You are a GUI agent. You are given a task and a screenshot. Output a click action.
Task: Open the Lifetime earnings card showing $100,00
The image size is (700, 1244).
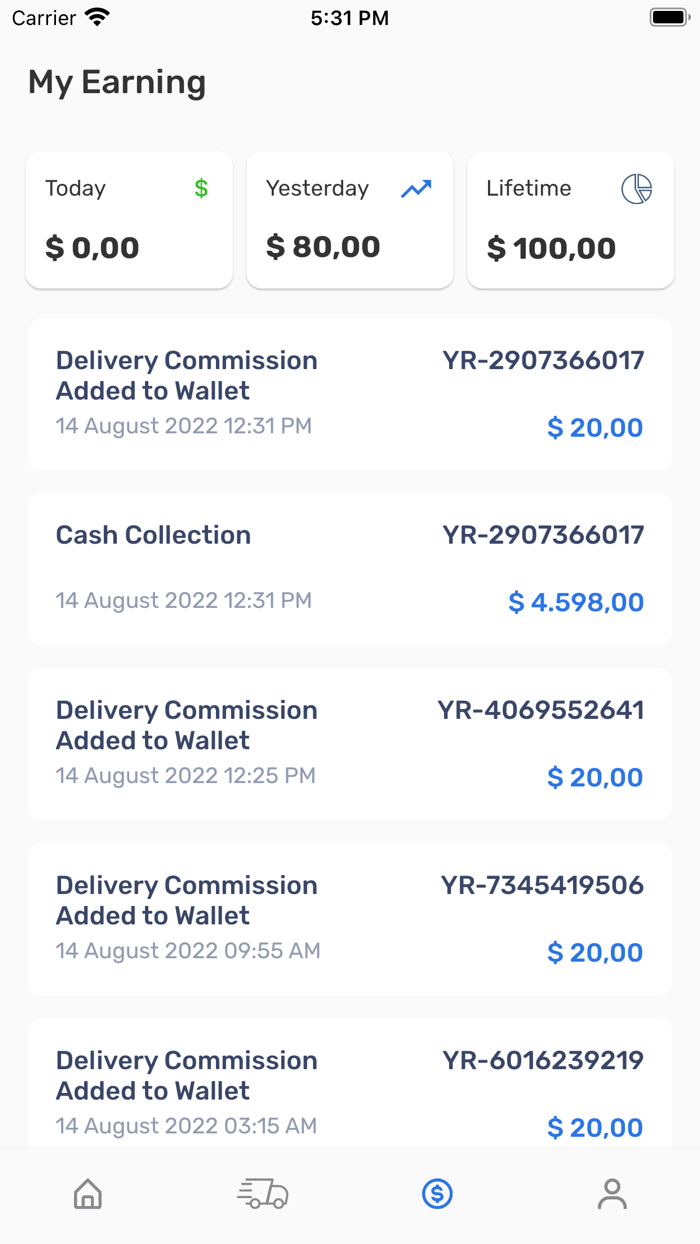pos(570,219)
